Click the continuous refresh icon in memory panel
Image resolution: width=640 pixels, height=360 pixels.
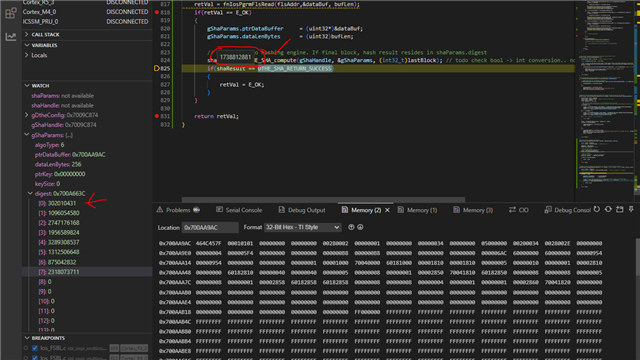[x=608, y=209]
